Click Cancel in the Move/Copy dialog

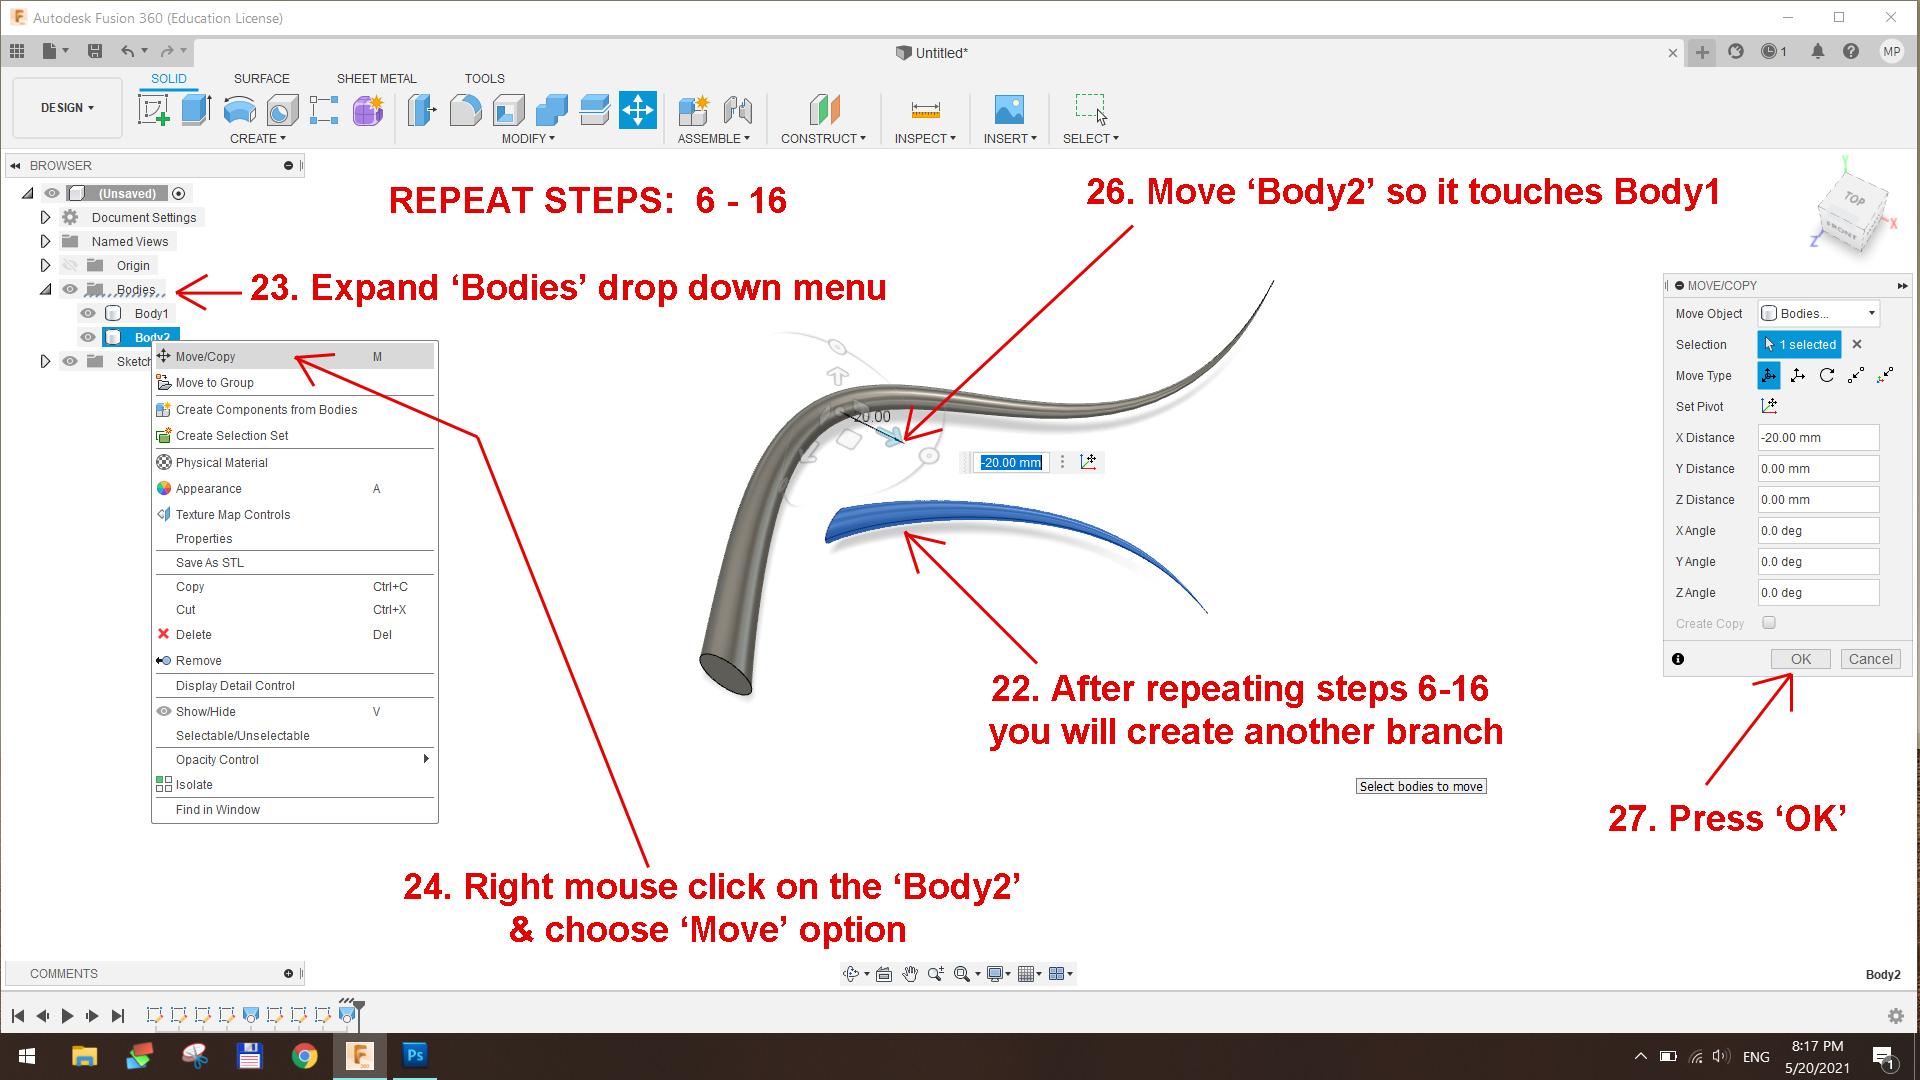[x=1870, y=659]
